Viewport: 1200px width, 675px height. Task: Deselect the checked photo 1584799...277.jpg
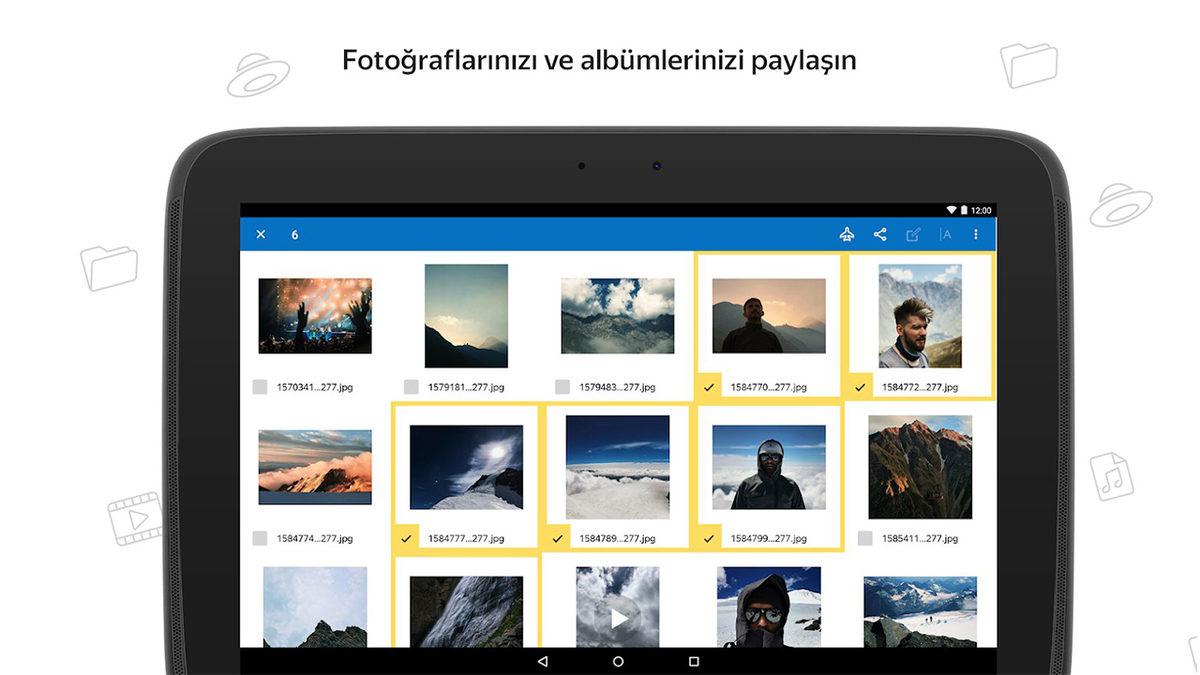[708, 536]
